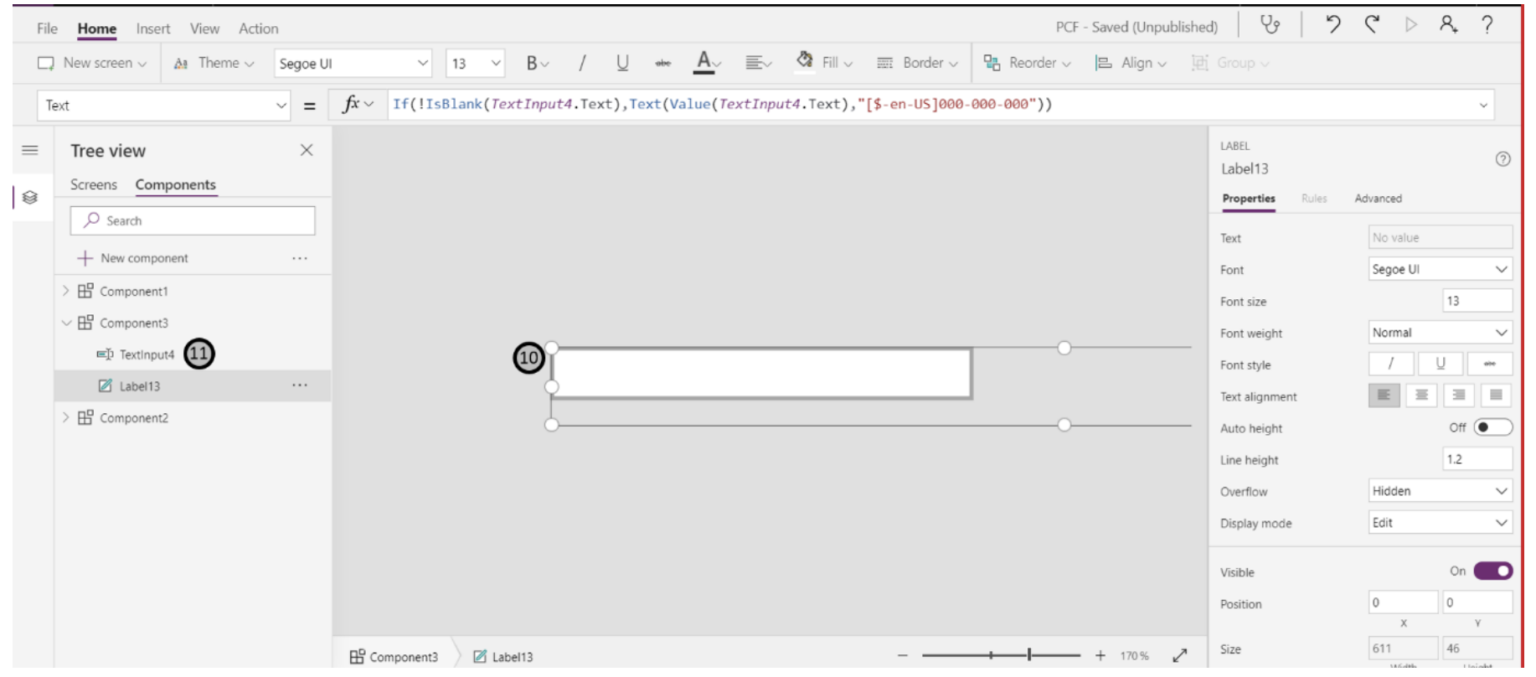Expand the canvas to full screen view

[1179, 655]
